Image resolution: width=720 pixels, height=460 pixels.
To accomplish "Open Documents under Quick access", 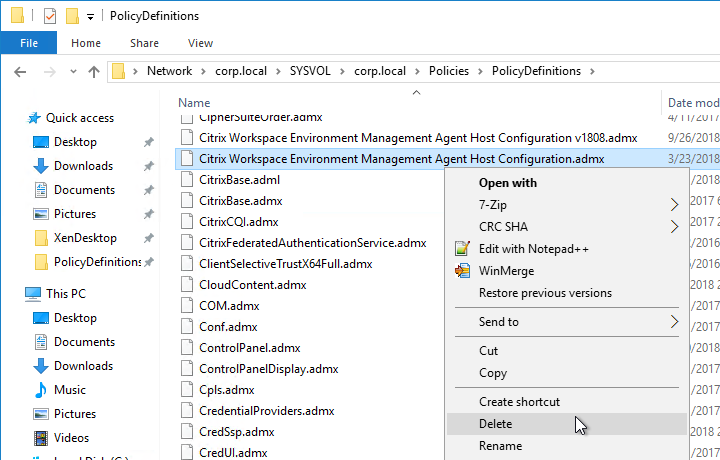I will (84, 190).
